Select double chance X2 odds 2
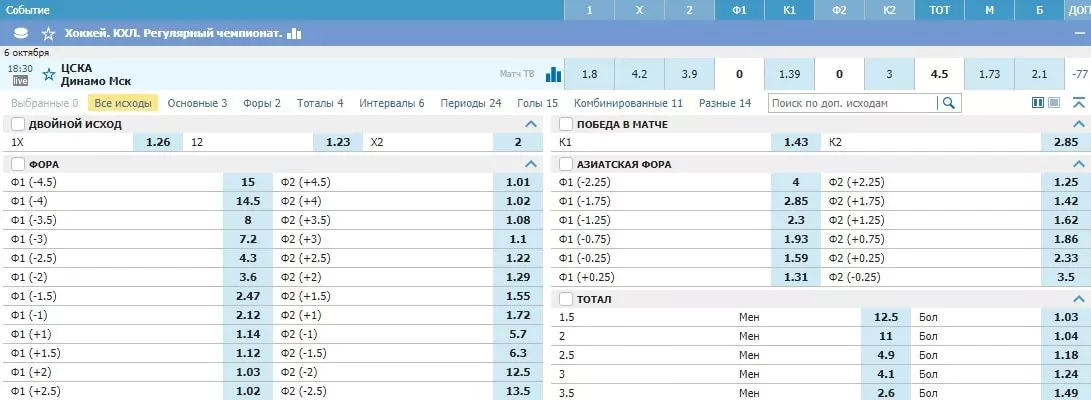 click(x=518, y=142)
